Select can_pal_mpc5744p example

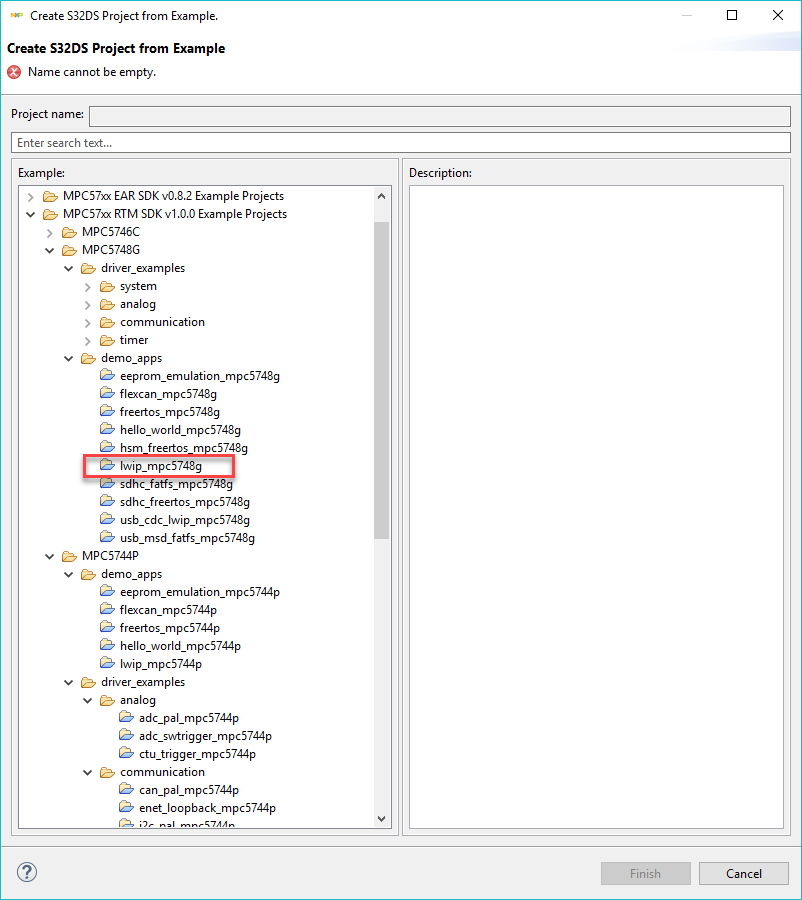click(x=189, y=790)
